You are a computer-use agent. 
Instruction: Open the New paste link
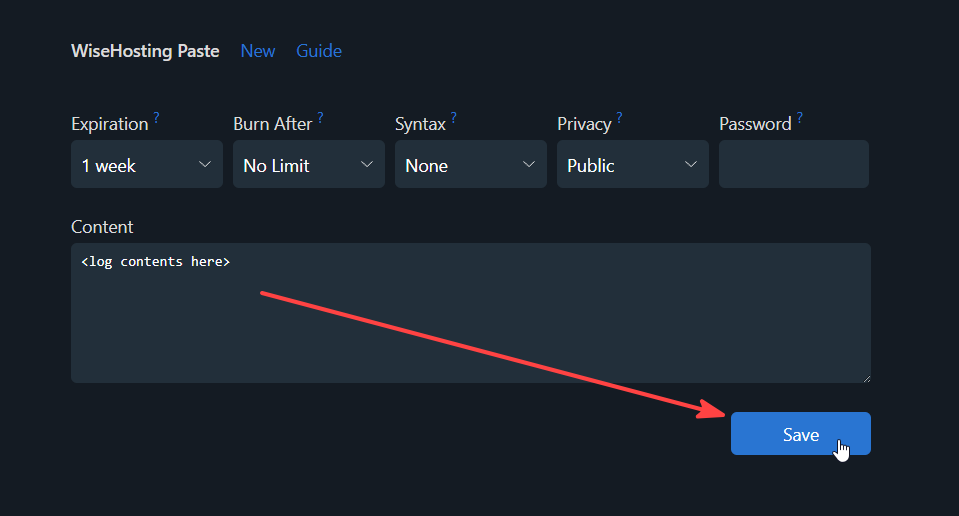257,51
